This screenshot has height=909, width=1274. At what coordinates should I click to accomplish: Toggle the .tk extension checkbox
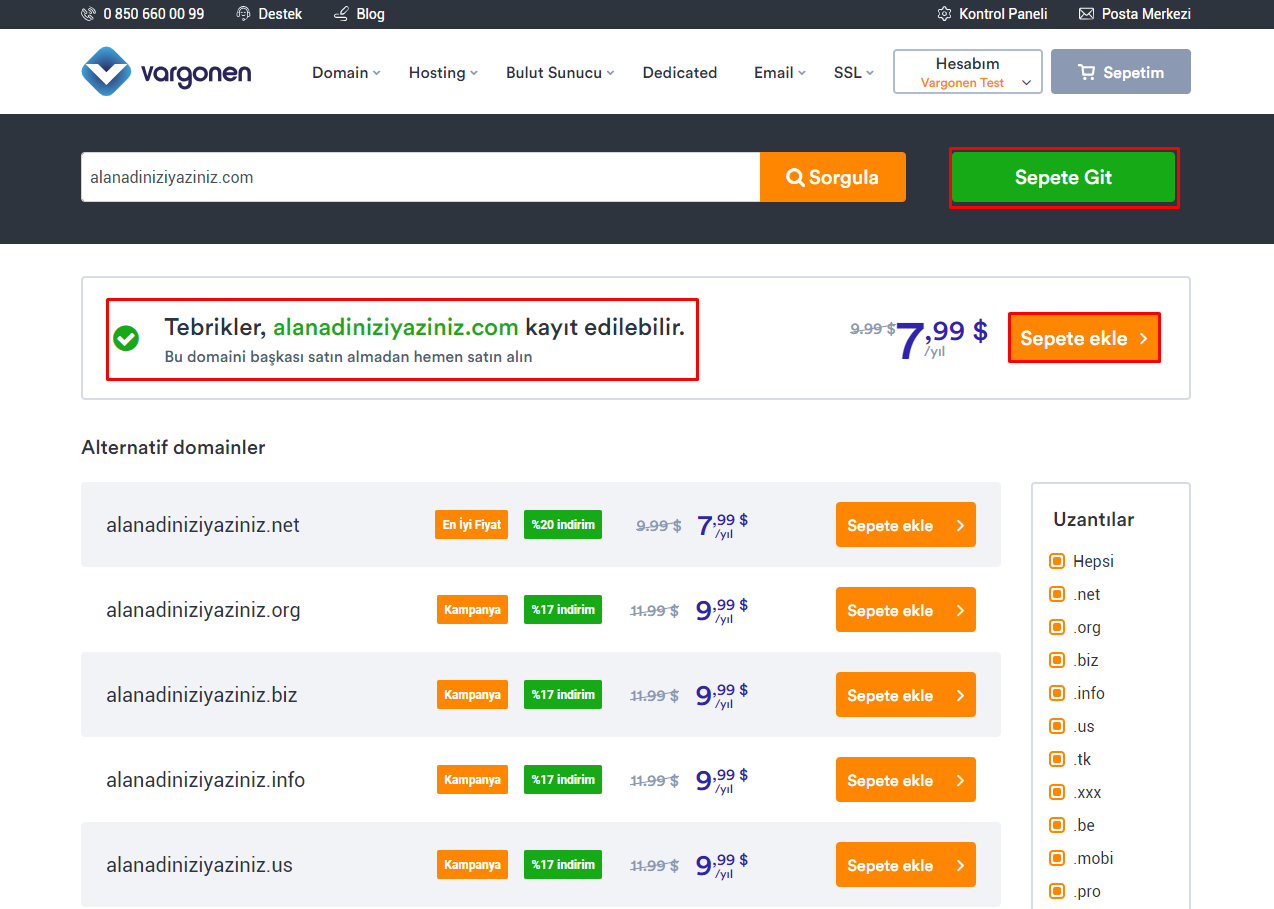[x=1057, y=759]
